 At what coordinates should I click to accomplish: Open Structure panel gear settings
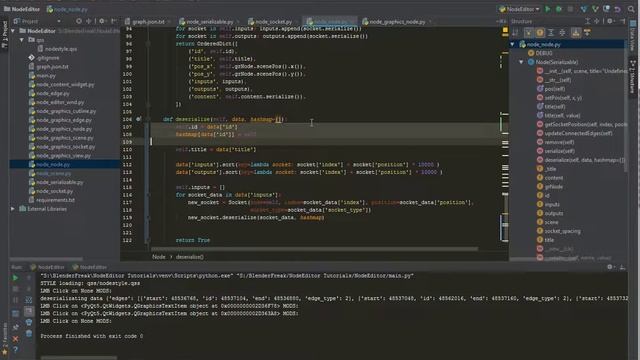(610, 21)
